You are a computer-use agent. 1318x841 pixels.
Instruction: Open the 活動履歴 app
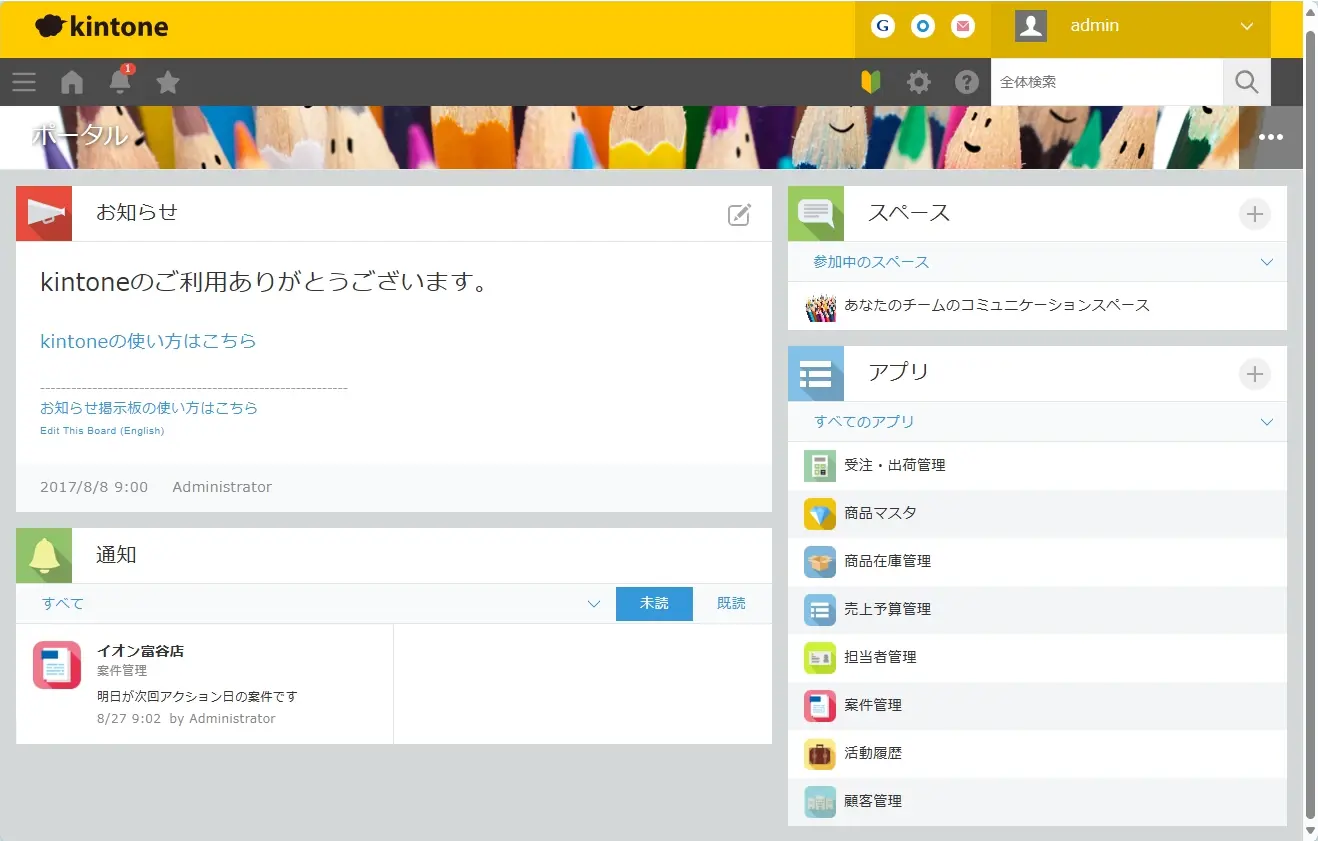point(1037,754)
